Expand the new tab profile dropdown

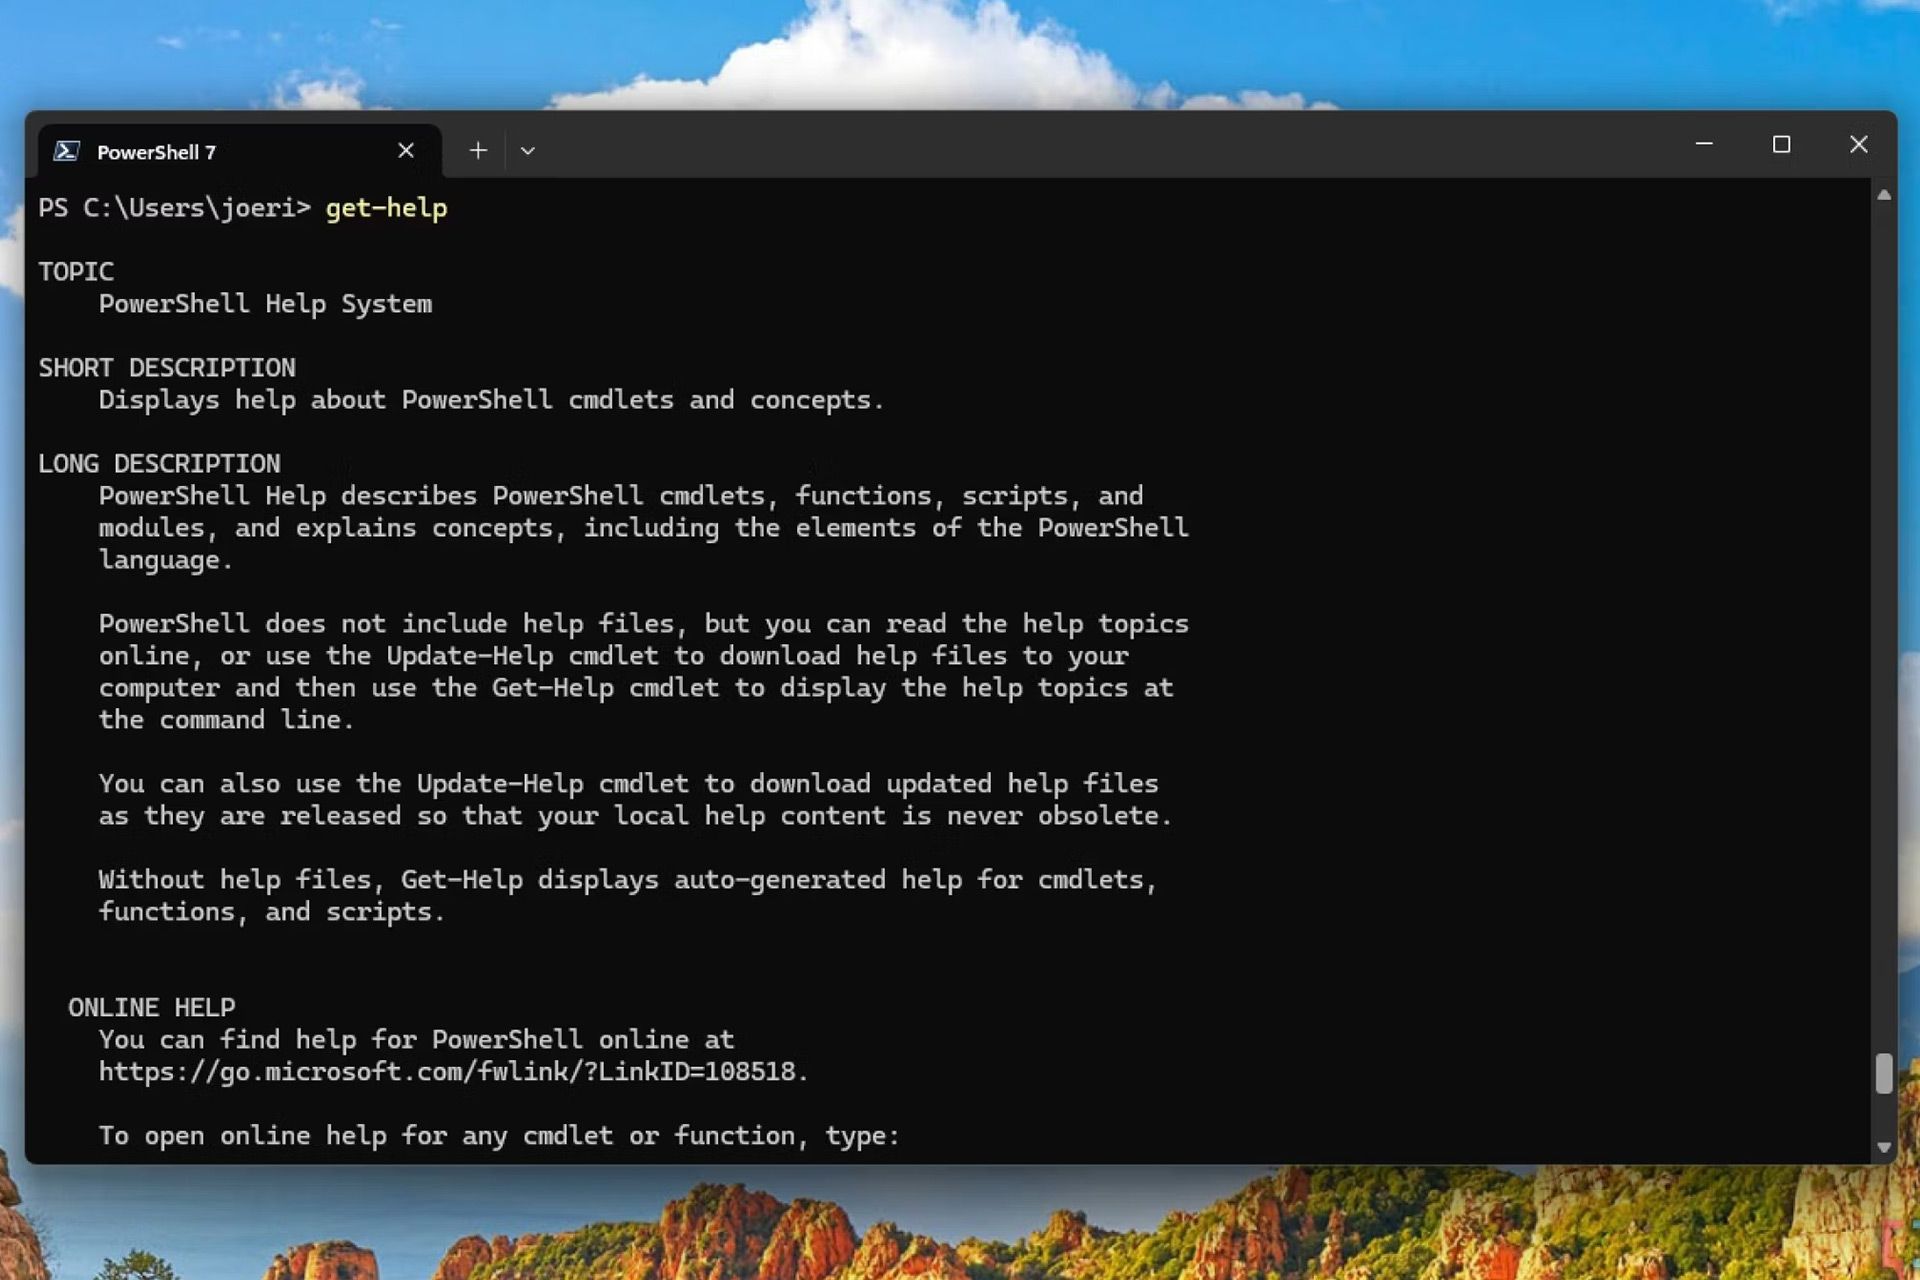(x=528, y=151)
